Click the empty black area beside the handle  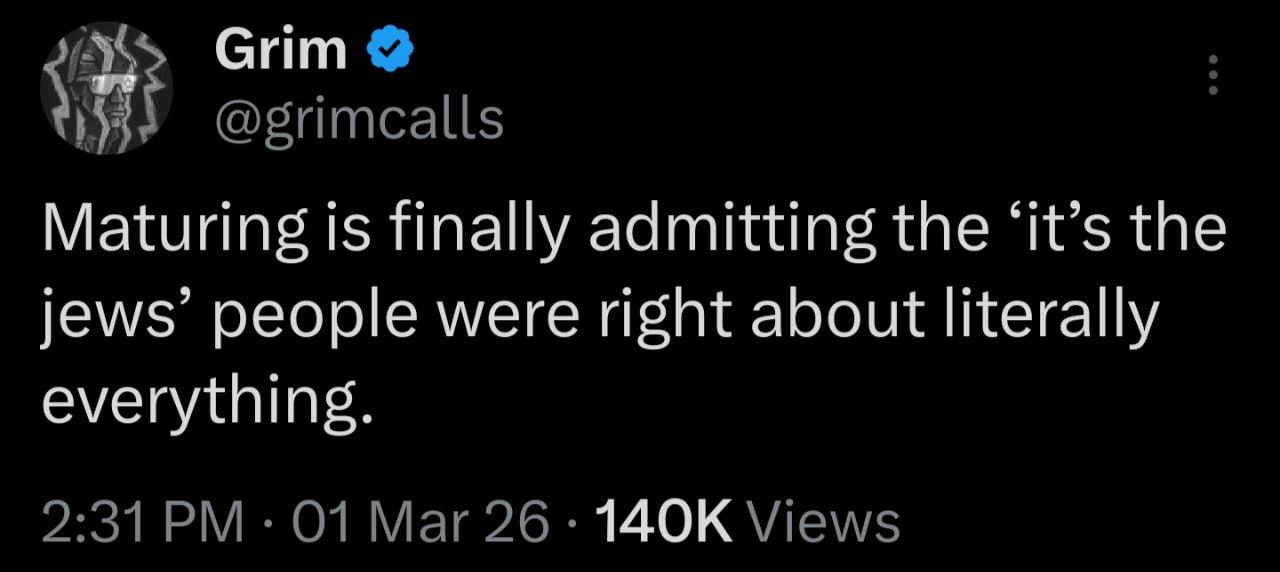click(x=800, y=119)
